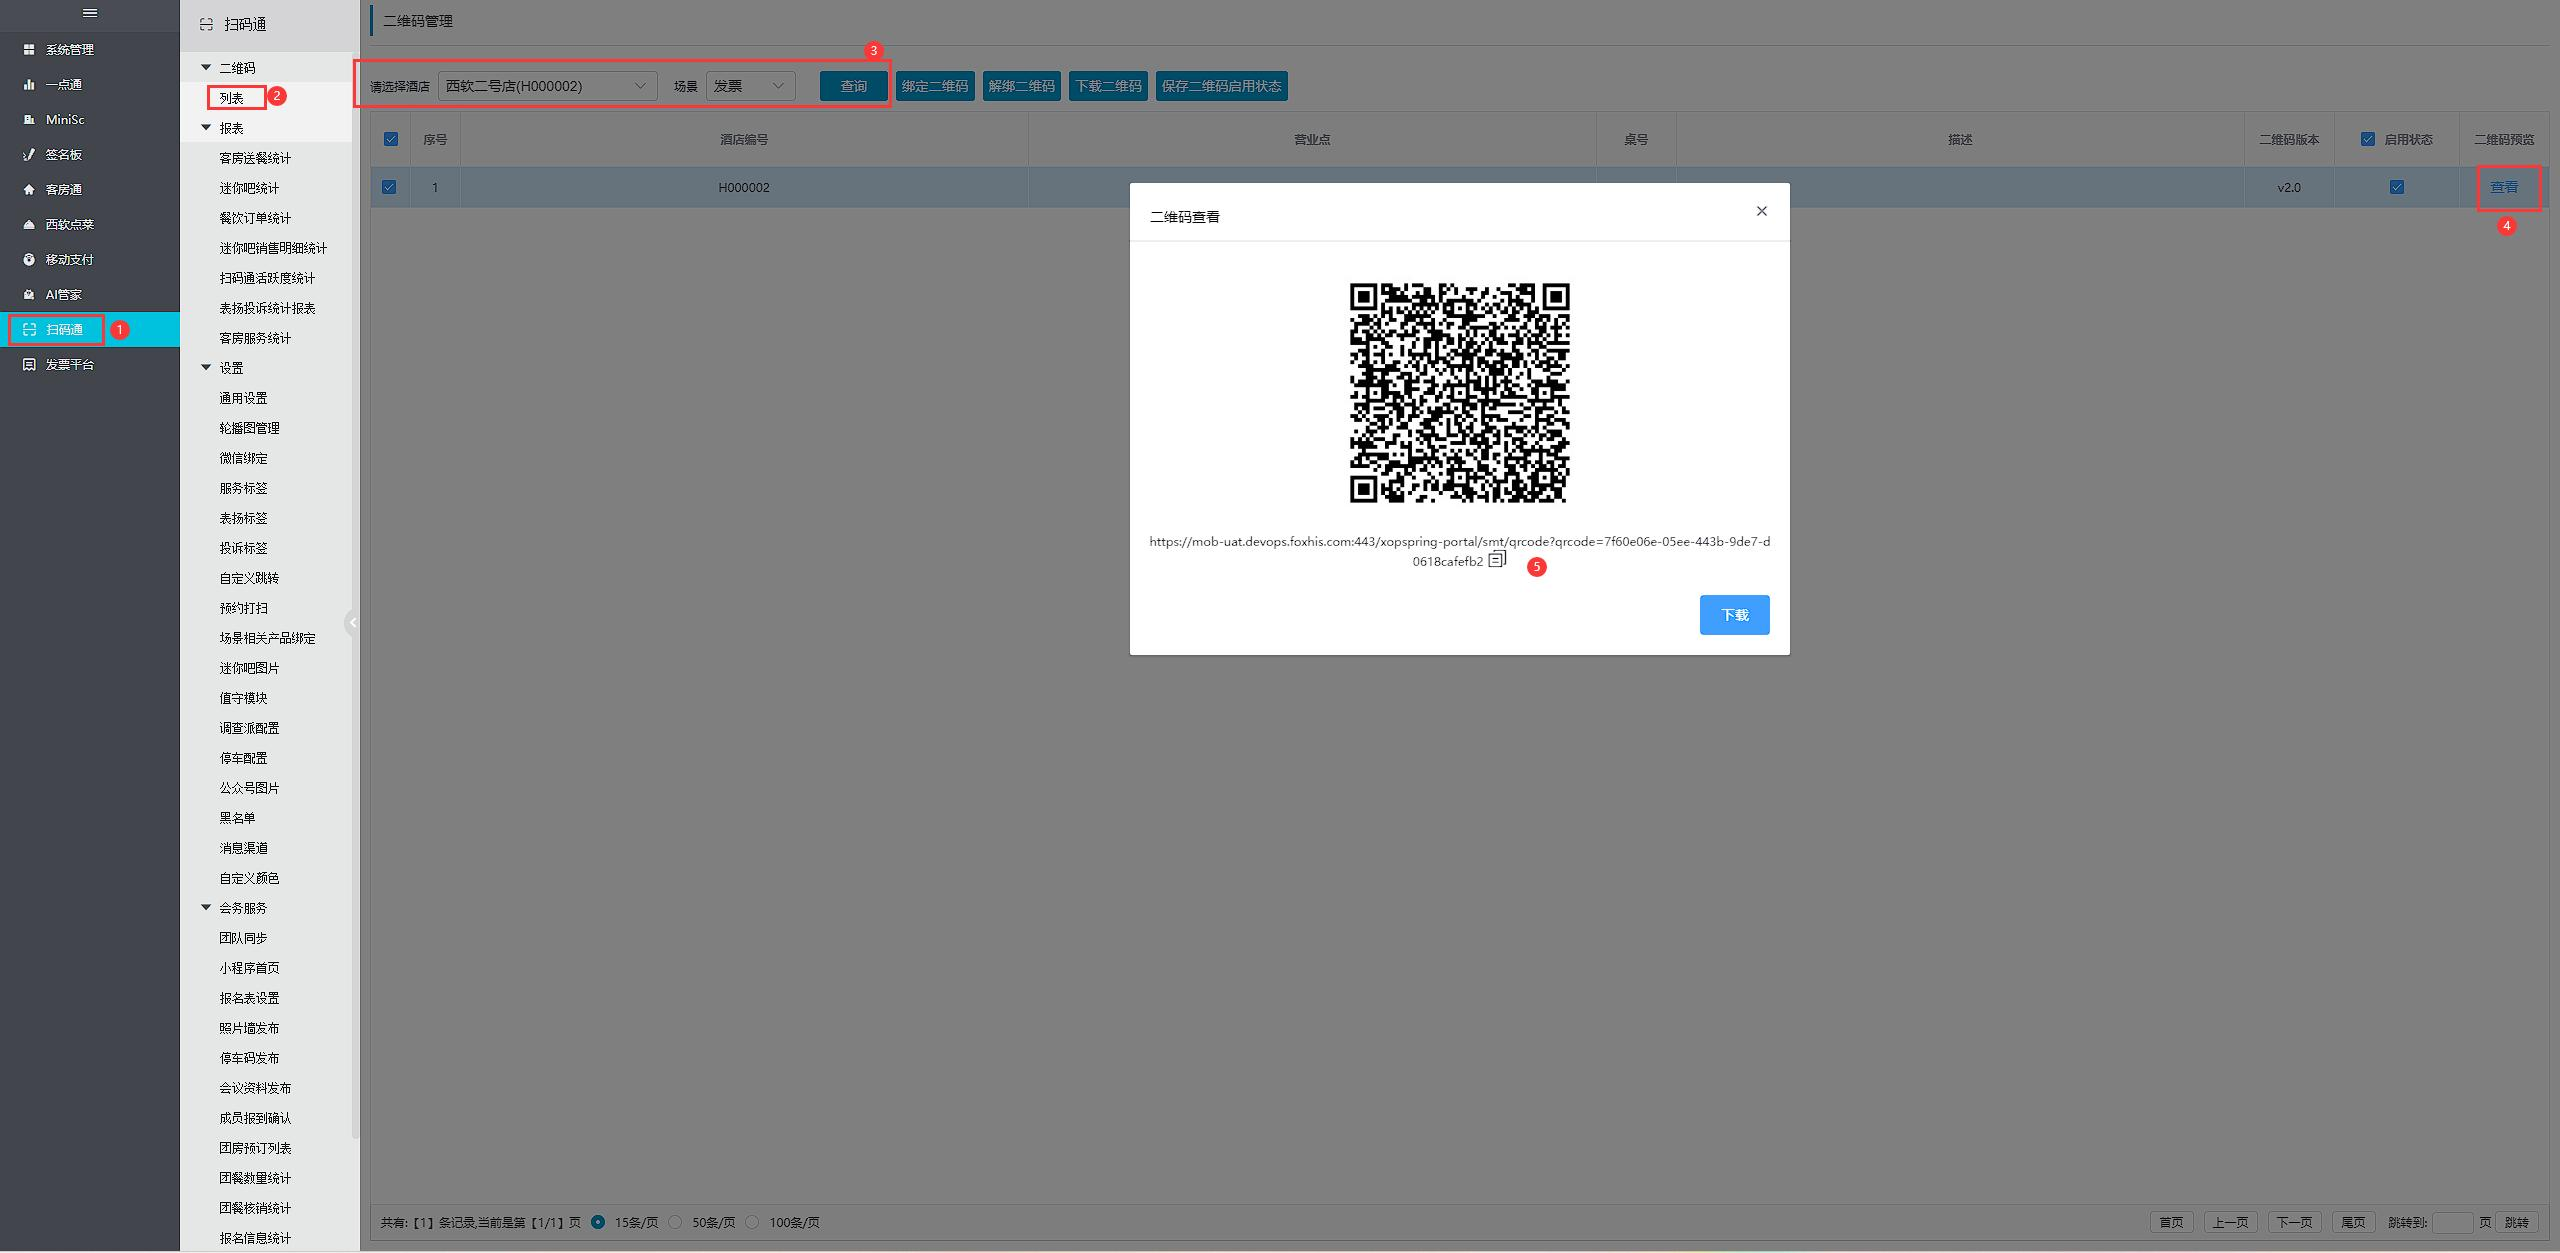Collapse the 设置 tree section
Screen dimensions: 2560x1253
tap(207, 368)
